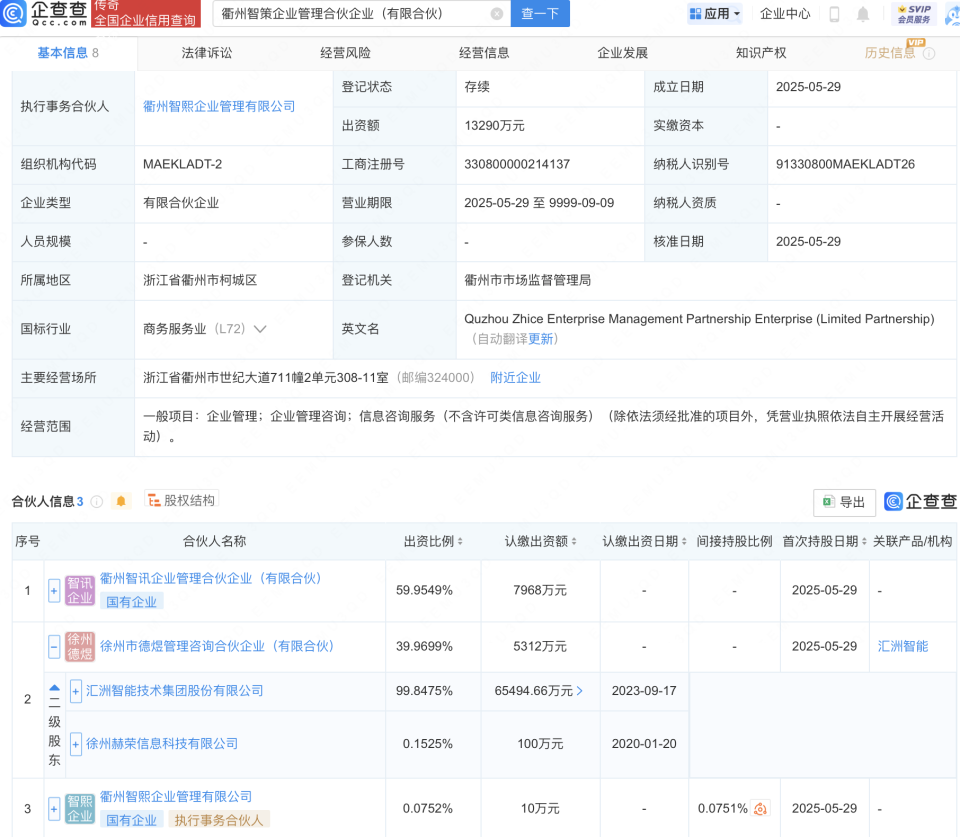Go to the 企业发展 tab
This screenshot has width=960, height=837.
pyautogui.click(x=623, y=53)
